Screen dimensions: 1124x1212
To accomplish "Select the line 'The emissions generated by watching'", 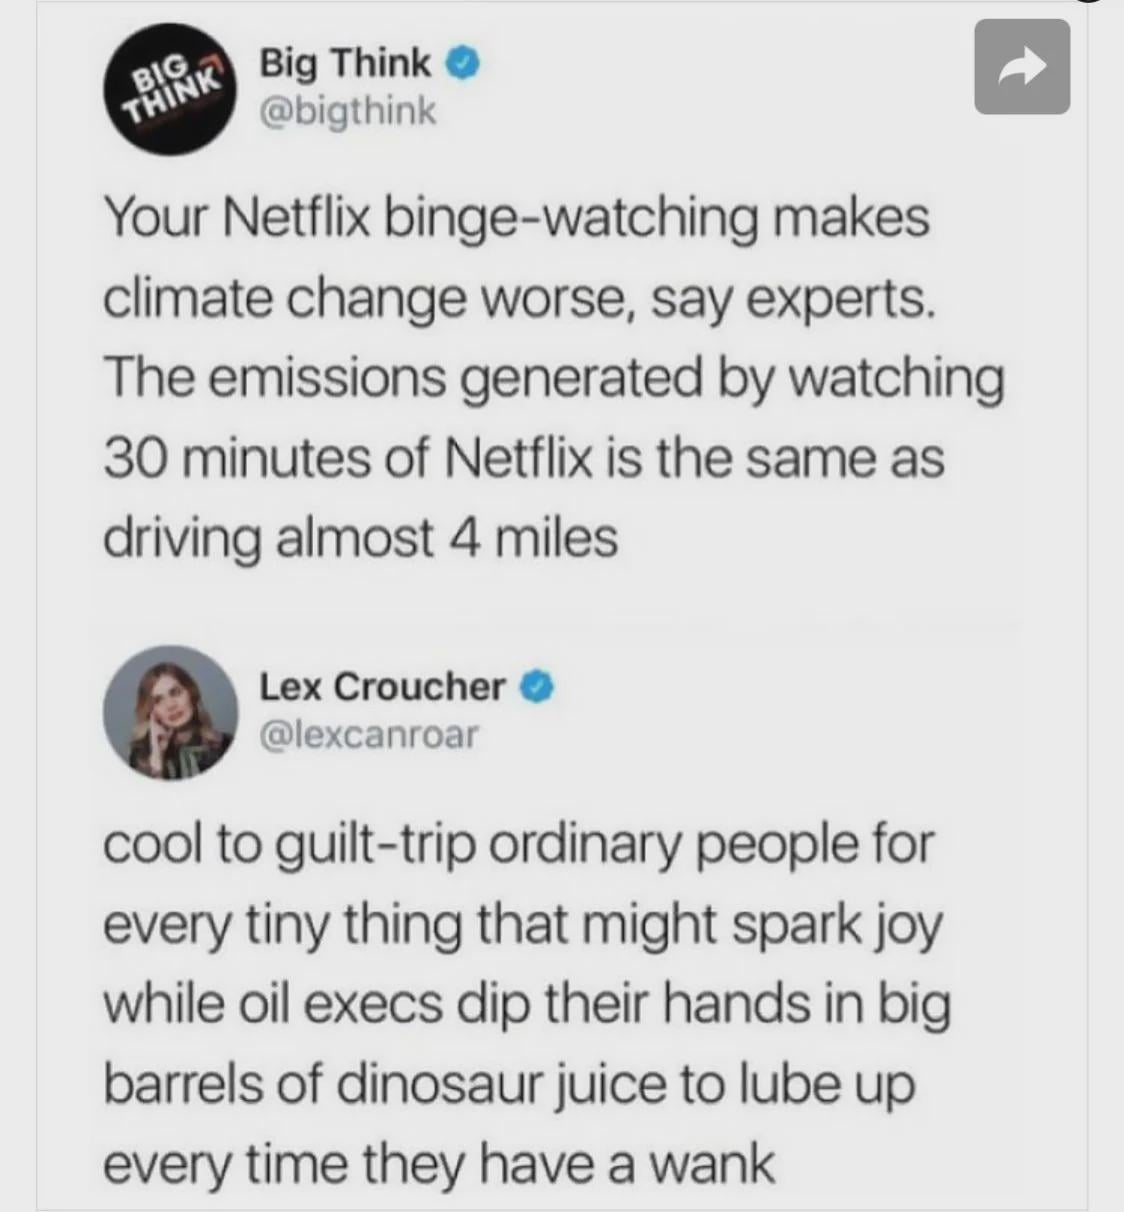I will pos(553,380).
